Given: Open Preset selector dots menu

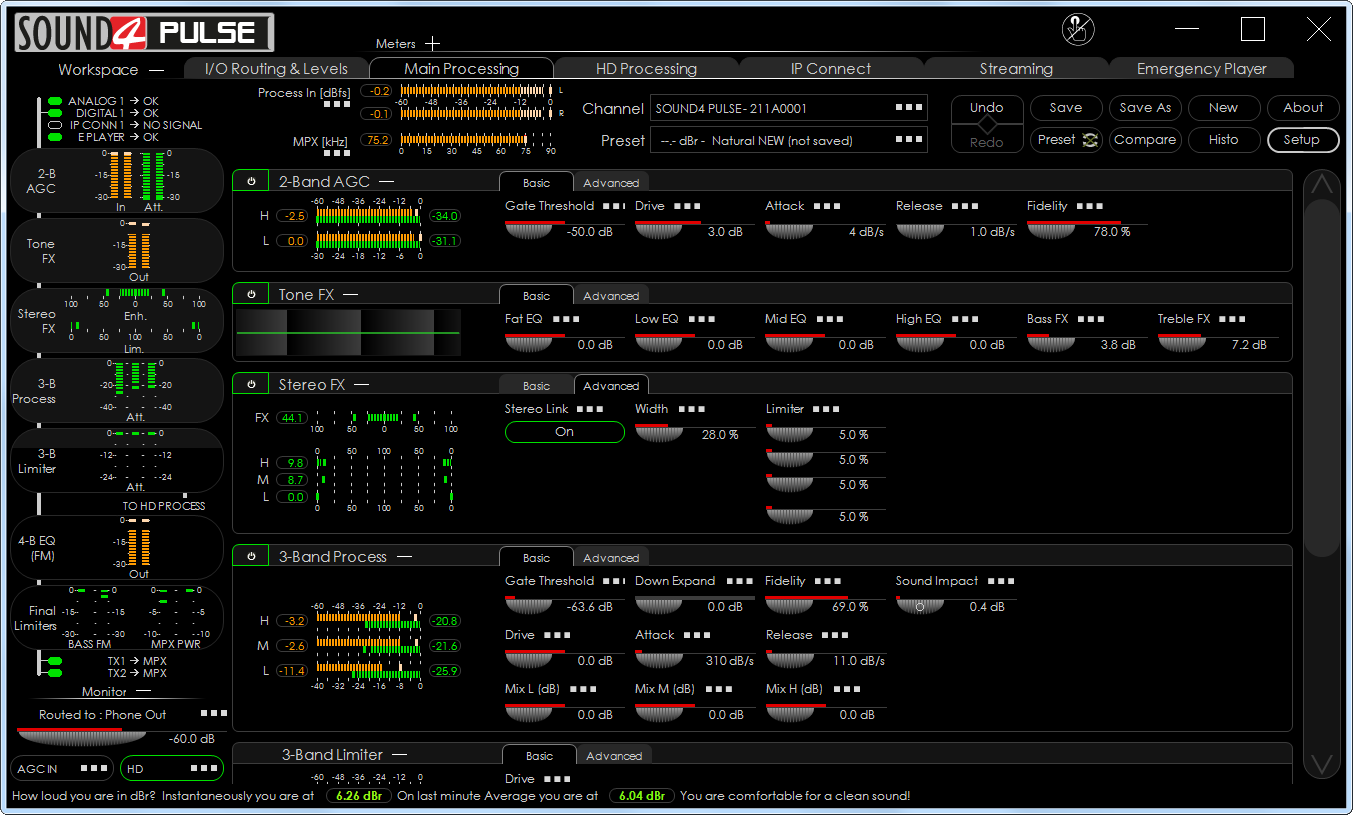Looking at the screenshot, I should (x=909, y=140).
